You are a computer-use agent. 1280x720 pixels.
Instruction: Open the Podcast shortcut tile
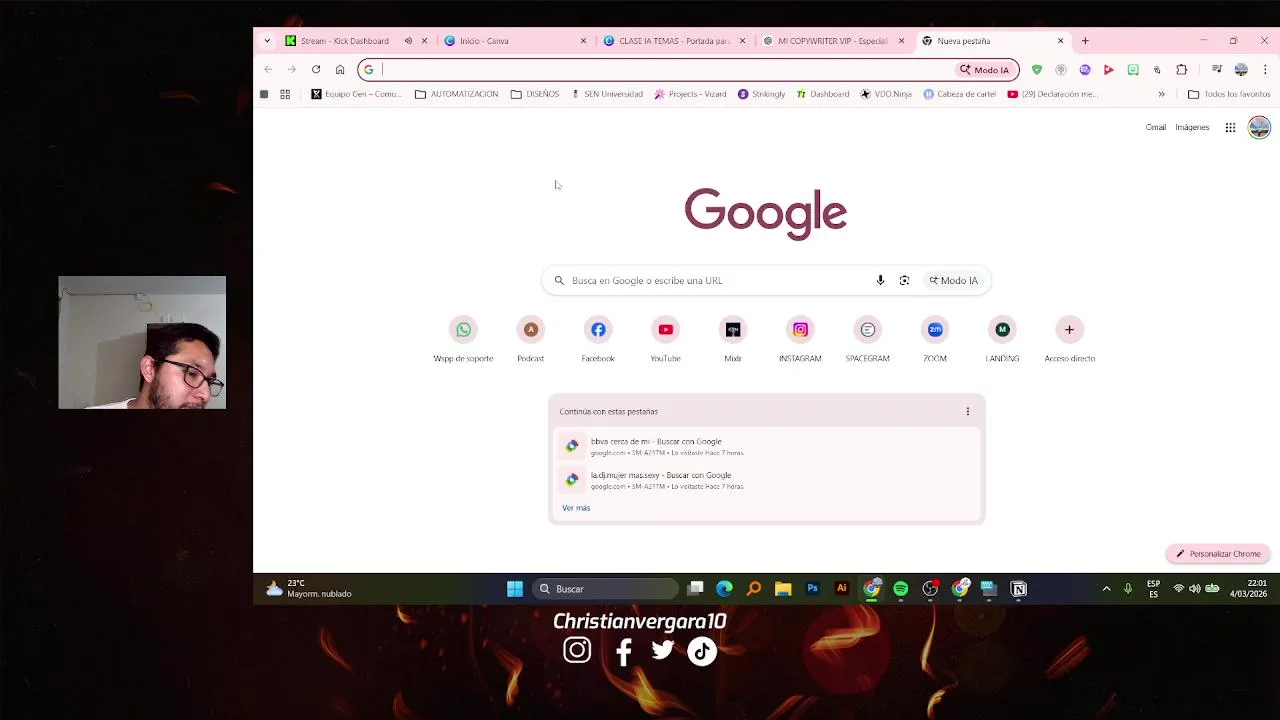(x=531, y=330)
